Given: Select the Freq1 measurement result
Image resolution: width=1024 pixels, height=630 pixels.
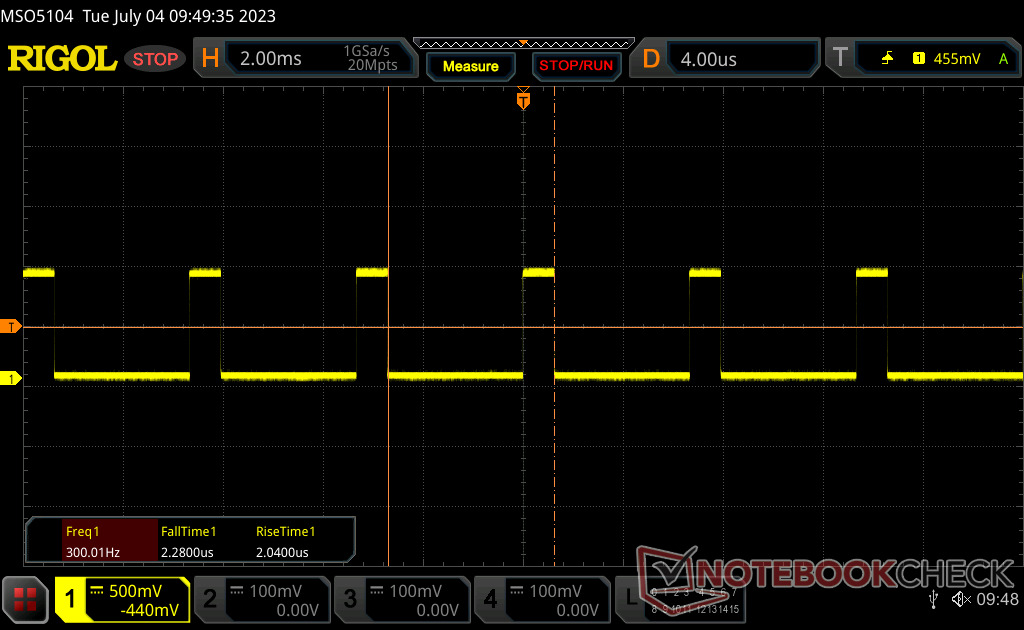Looking at the screenshot, I should pos(92,542).
